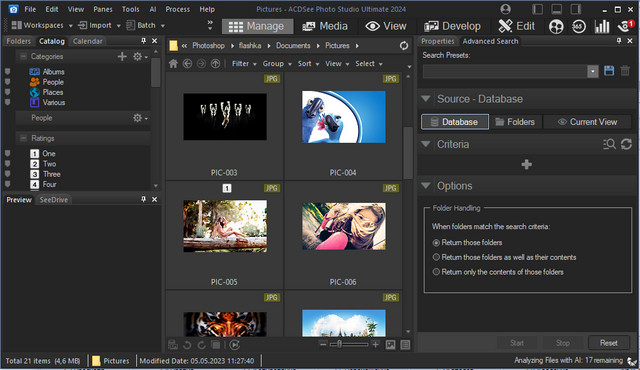Switch to the Properties tab
640x370 pixels.
[438, 41]
